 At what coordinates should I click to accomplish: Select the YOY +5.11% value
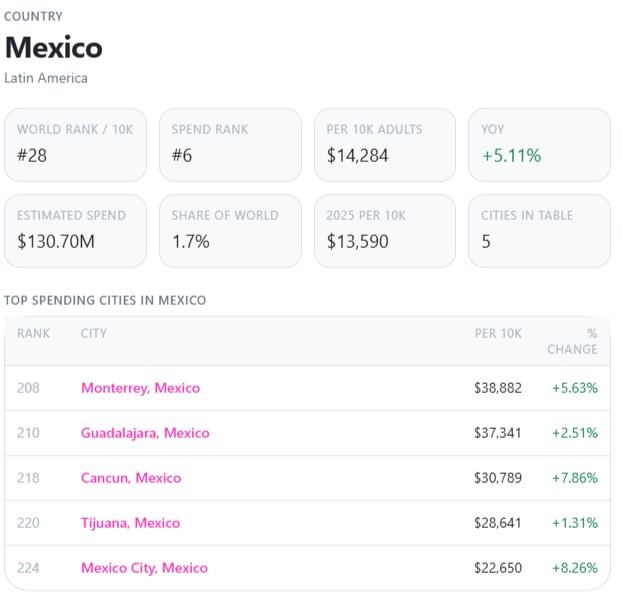tap(511, 155)
